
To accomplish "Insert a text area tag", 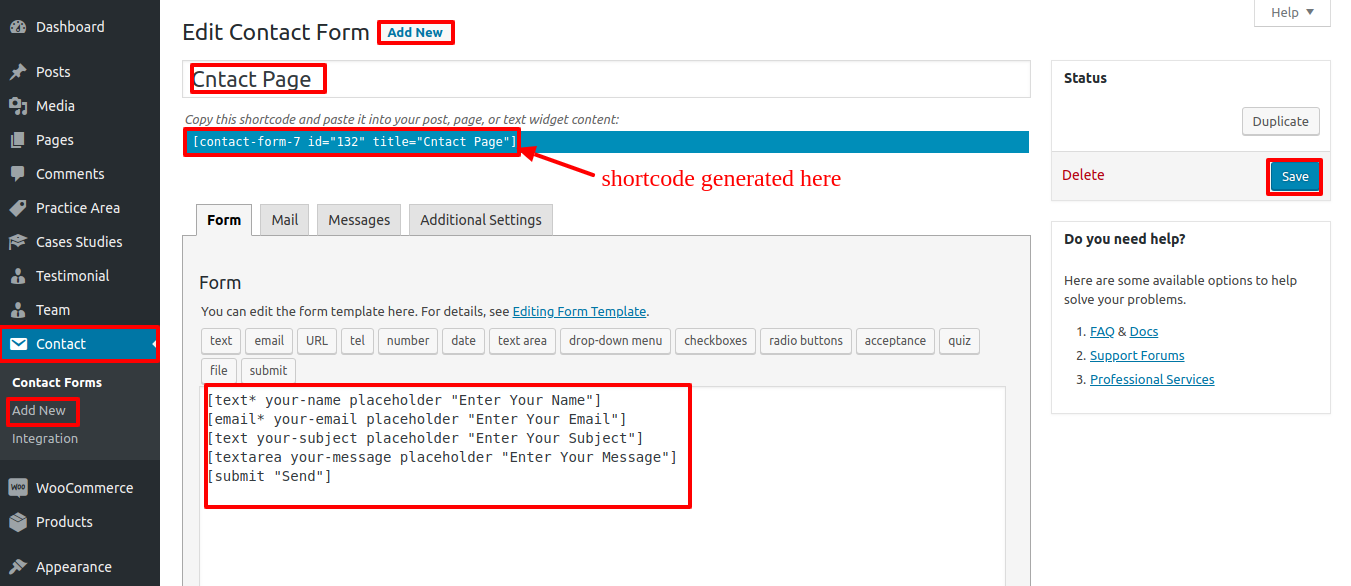I will [x=522, y=340].
